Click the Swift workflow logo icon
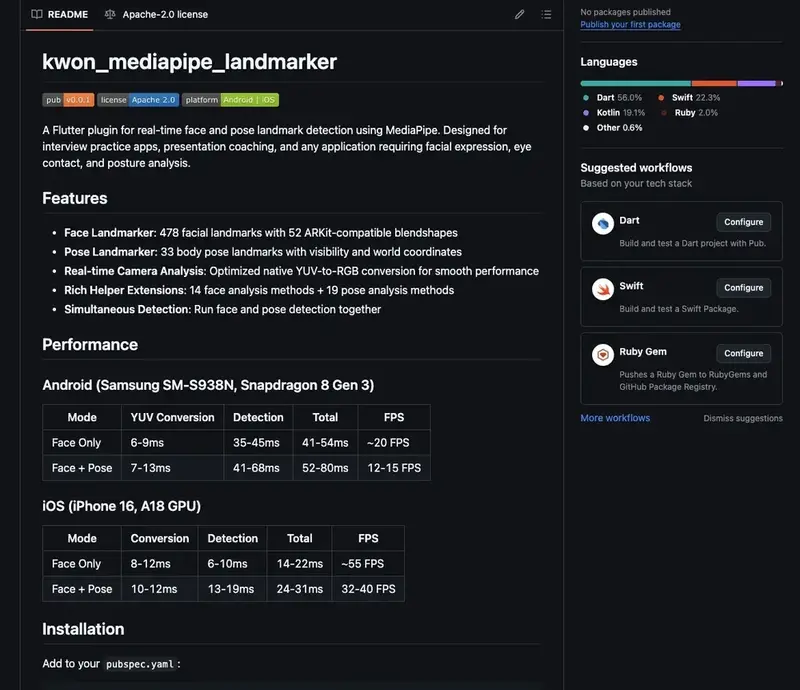This screenshot has height=690, width=800. (603, 289)
